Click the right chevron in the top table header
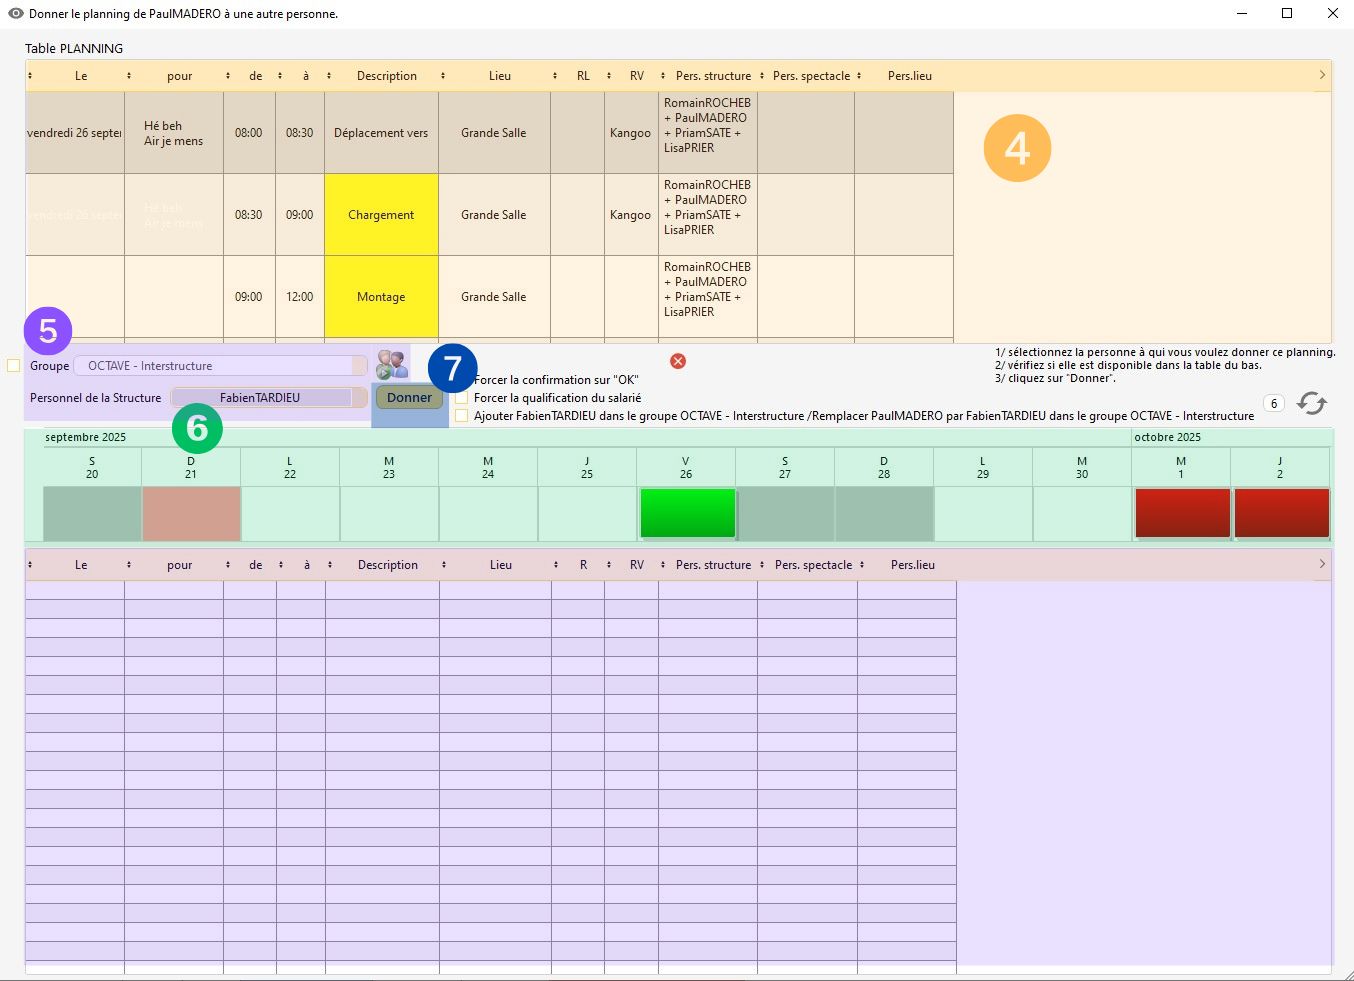The width and height of the screenshot is (1354, 981). [1322, 75]
